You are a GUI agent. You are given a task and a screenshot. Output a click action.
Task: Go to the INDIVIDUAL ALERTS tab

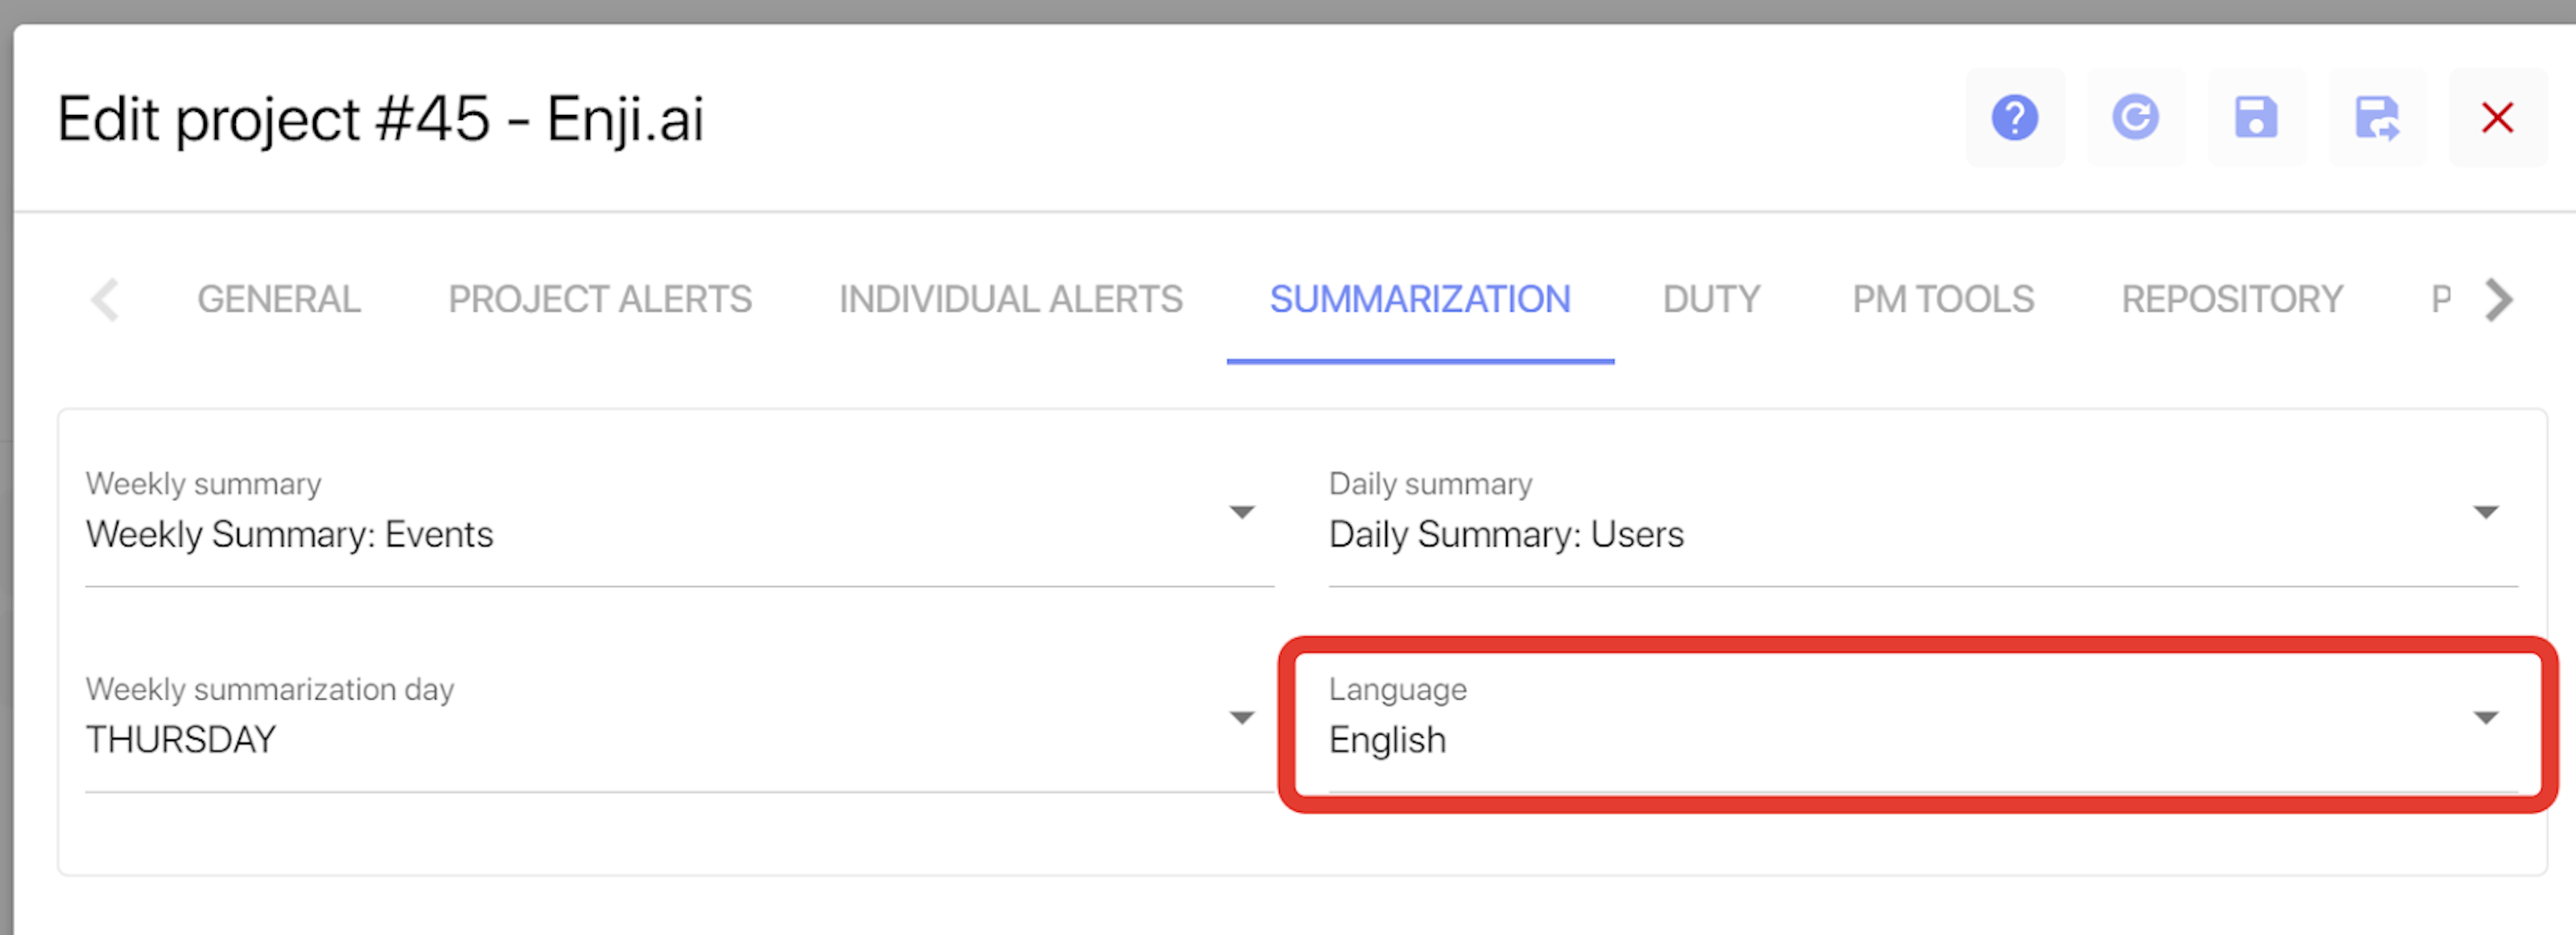click(1011, 299)
